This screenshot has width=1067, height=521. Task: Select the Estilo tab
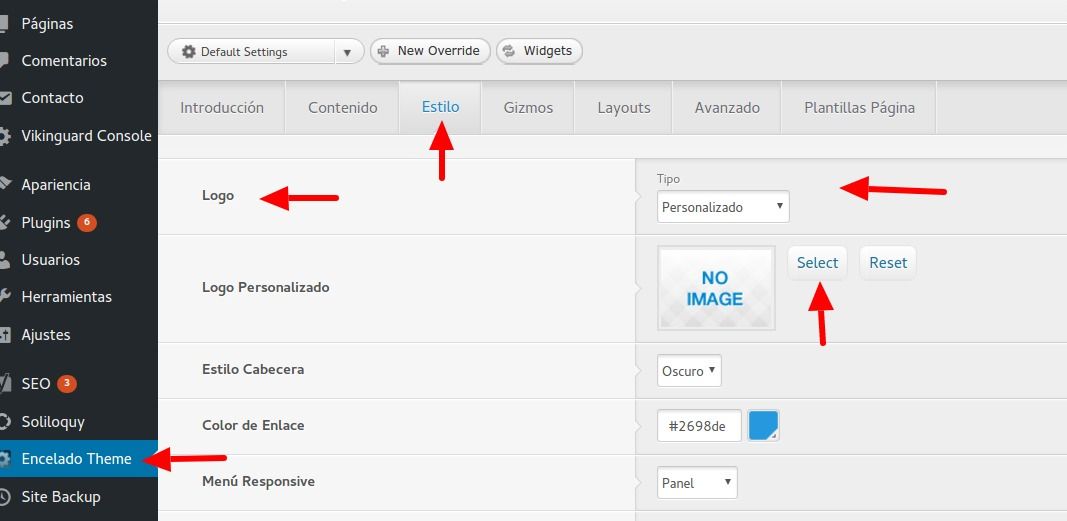(440, 107)
